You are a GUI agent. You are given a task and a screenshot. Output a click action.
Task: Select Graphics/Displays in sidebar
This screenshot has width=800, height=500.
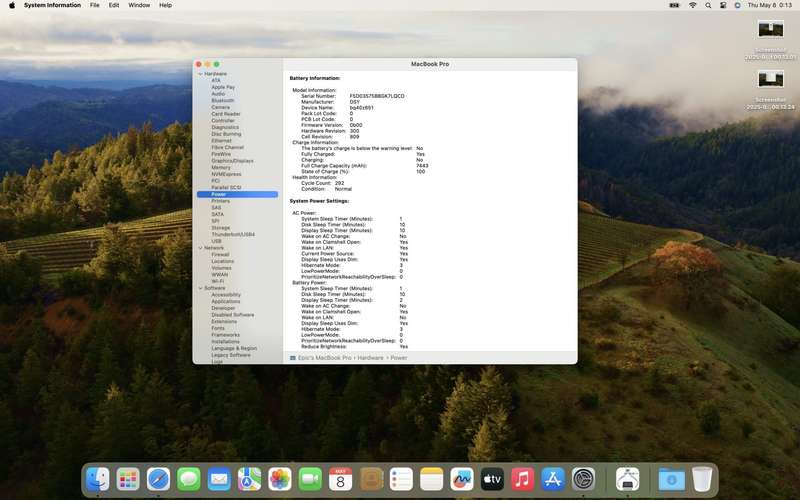(232, 161)
